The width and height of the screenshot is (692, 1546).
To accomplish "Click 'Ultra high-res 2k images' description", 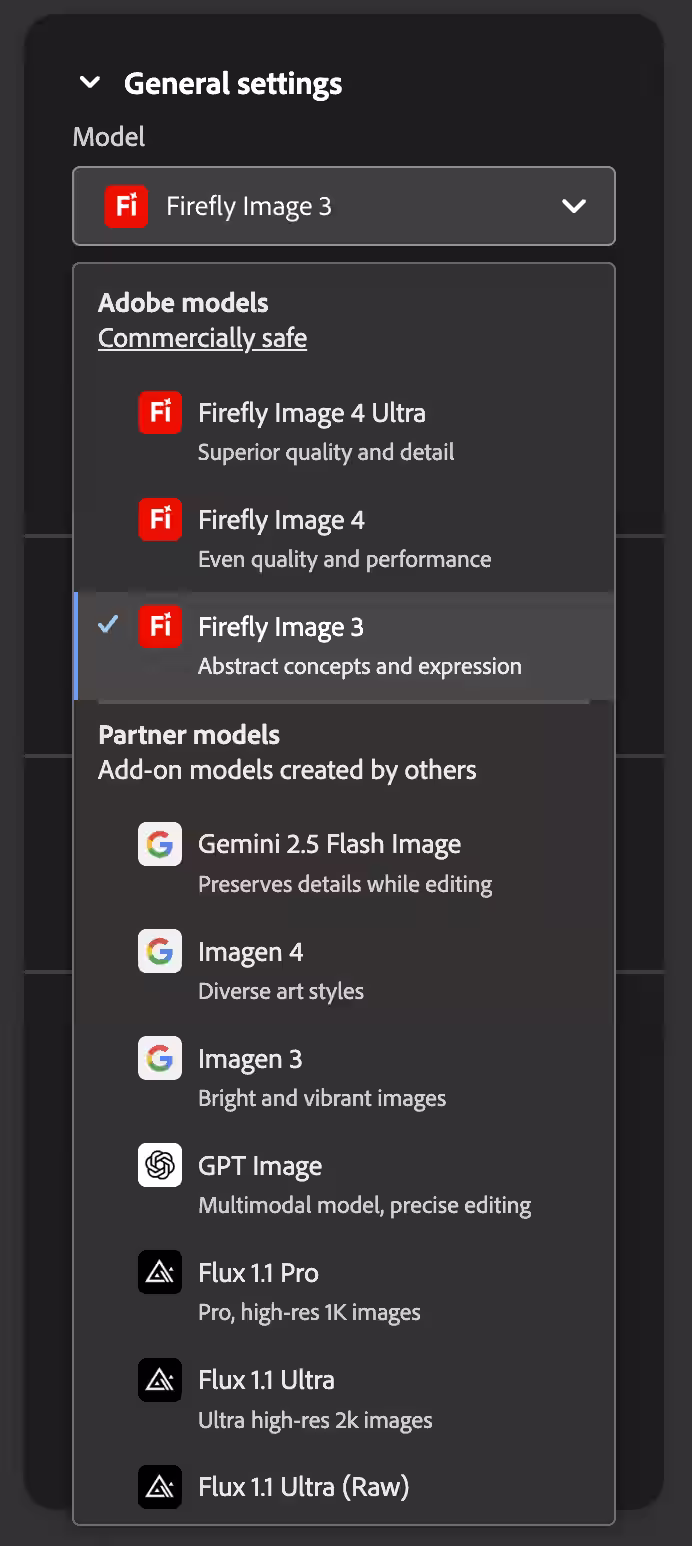I will pyautogui.click(x=315, y=1420).
